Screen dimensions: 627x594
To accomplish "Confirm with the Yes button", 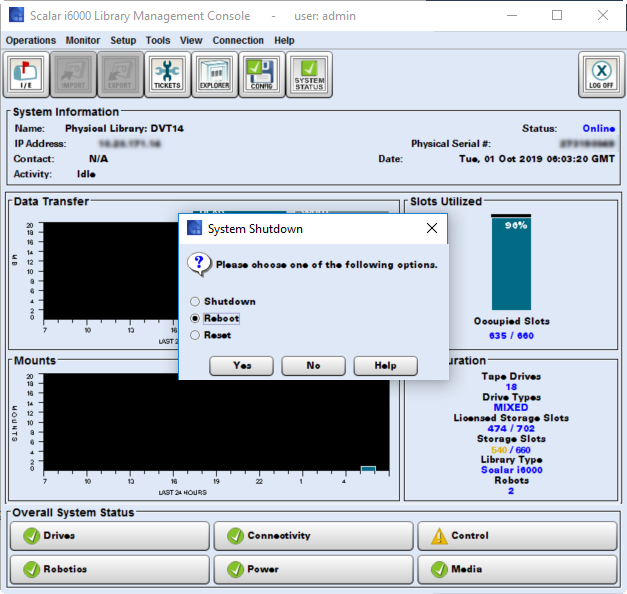I will 242,366.
